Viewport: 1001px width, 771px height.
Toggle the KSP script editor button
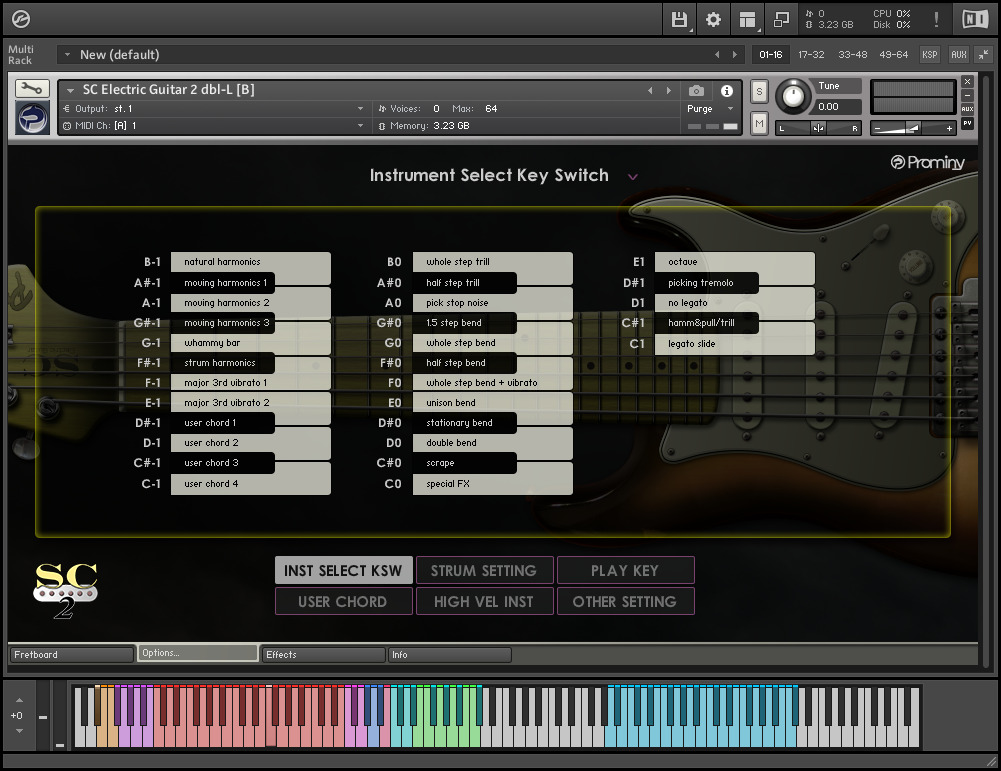pyautogui.click(x=930, y=55)
